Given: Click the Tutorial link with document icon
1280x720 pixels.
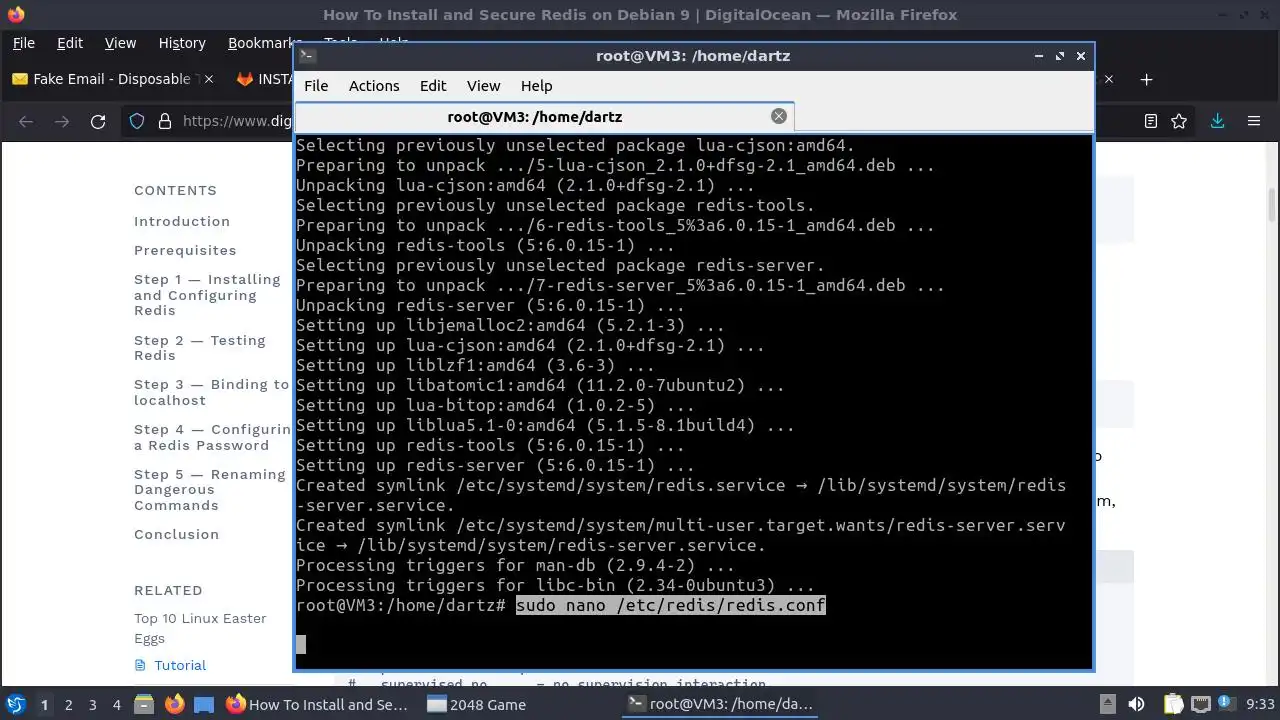Looking at the screenshot, I should coord(170,665).
